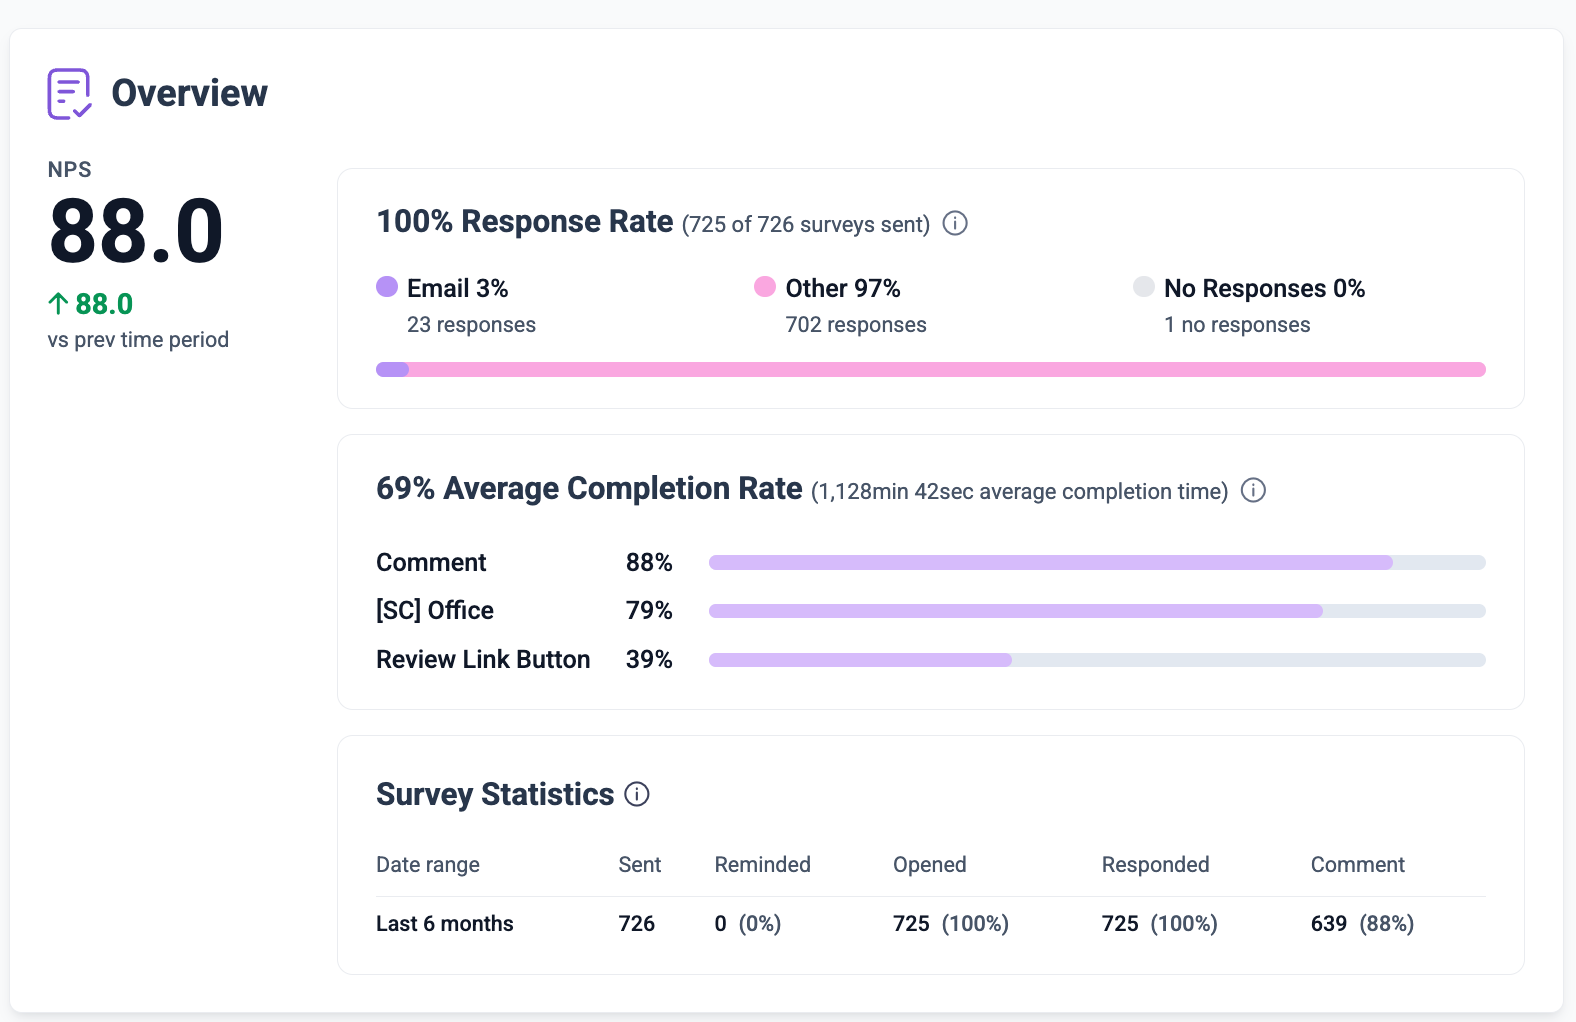Image resolution: width=1576 pixels, height=1022 pixels.
Task: Click the green NPS upward arrow
Action: [58, 303]
